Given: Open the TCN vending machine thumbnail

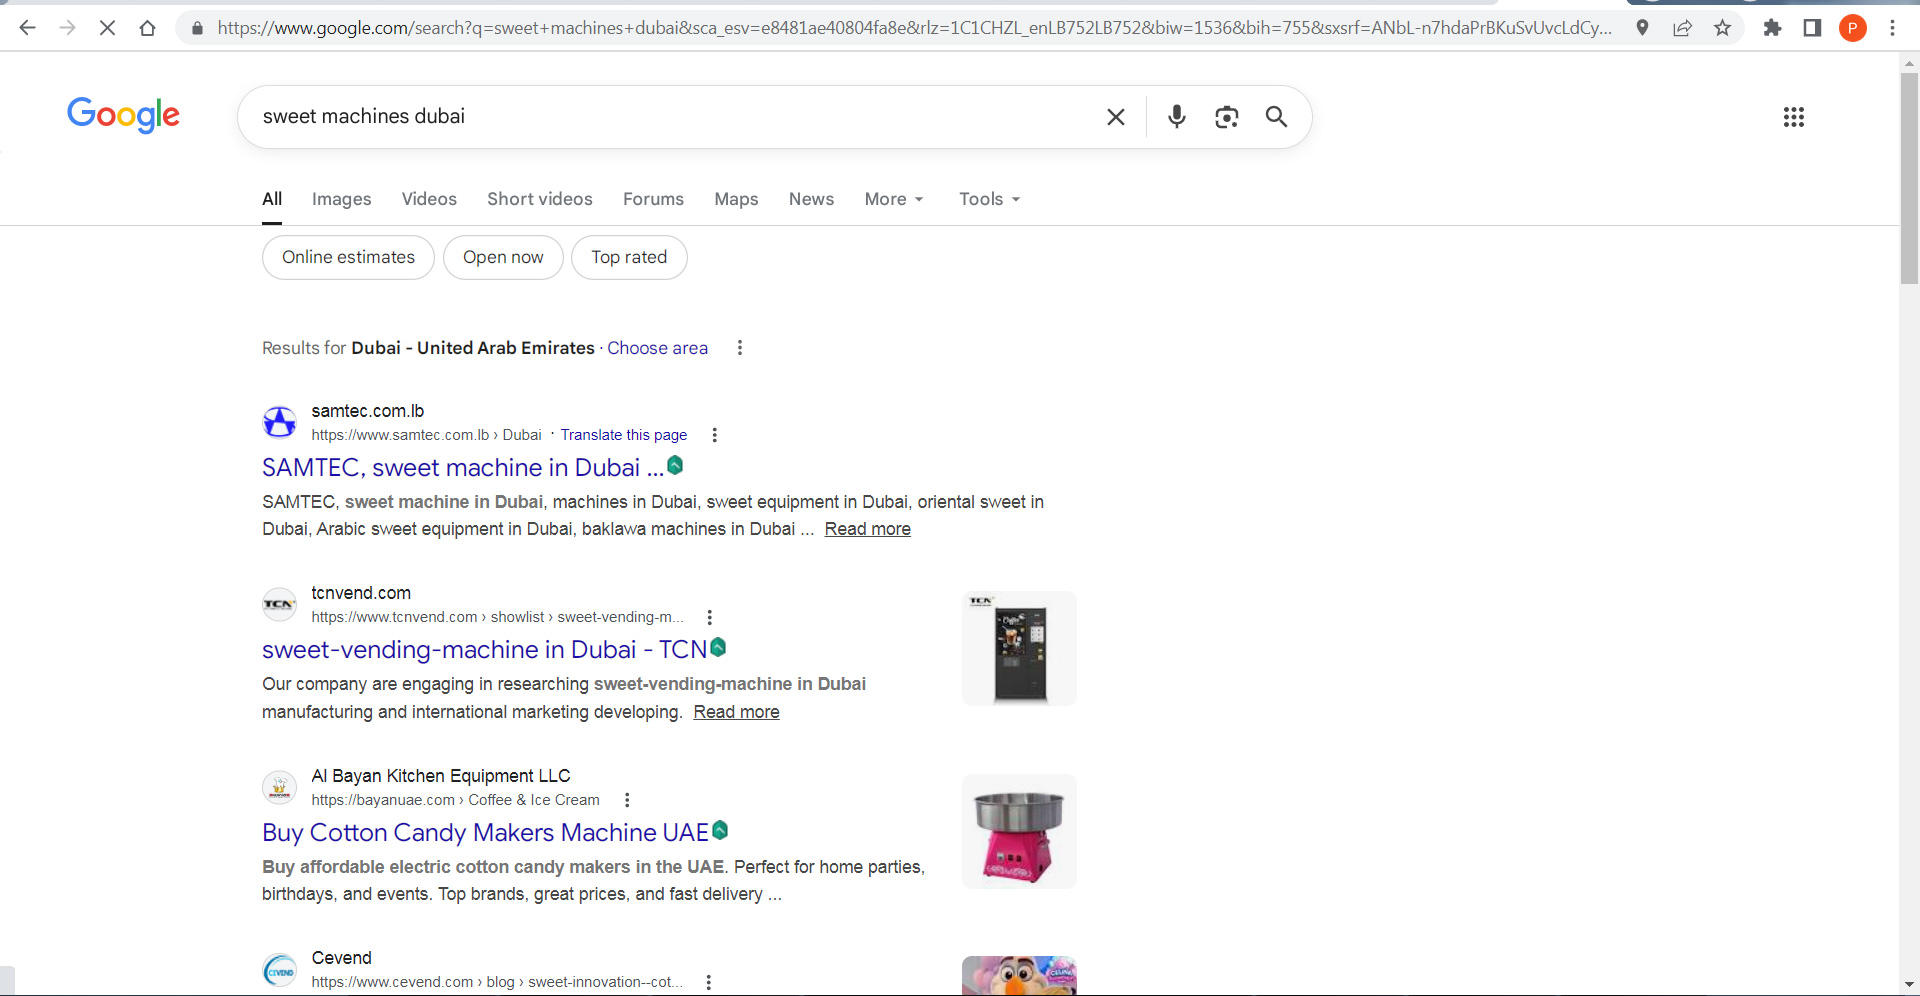Looking at the screenshot, I should (x=1019, y=648).
